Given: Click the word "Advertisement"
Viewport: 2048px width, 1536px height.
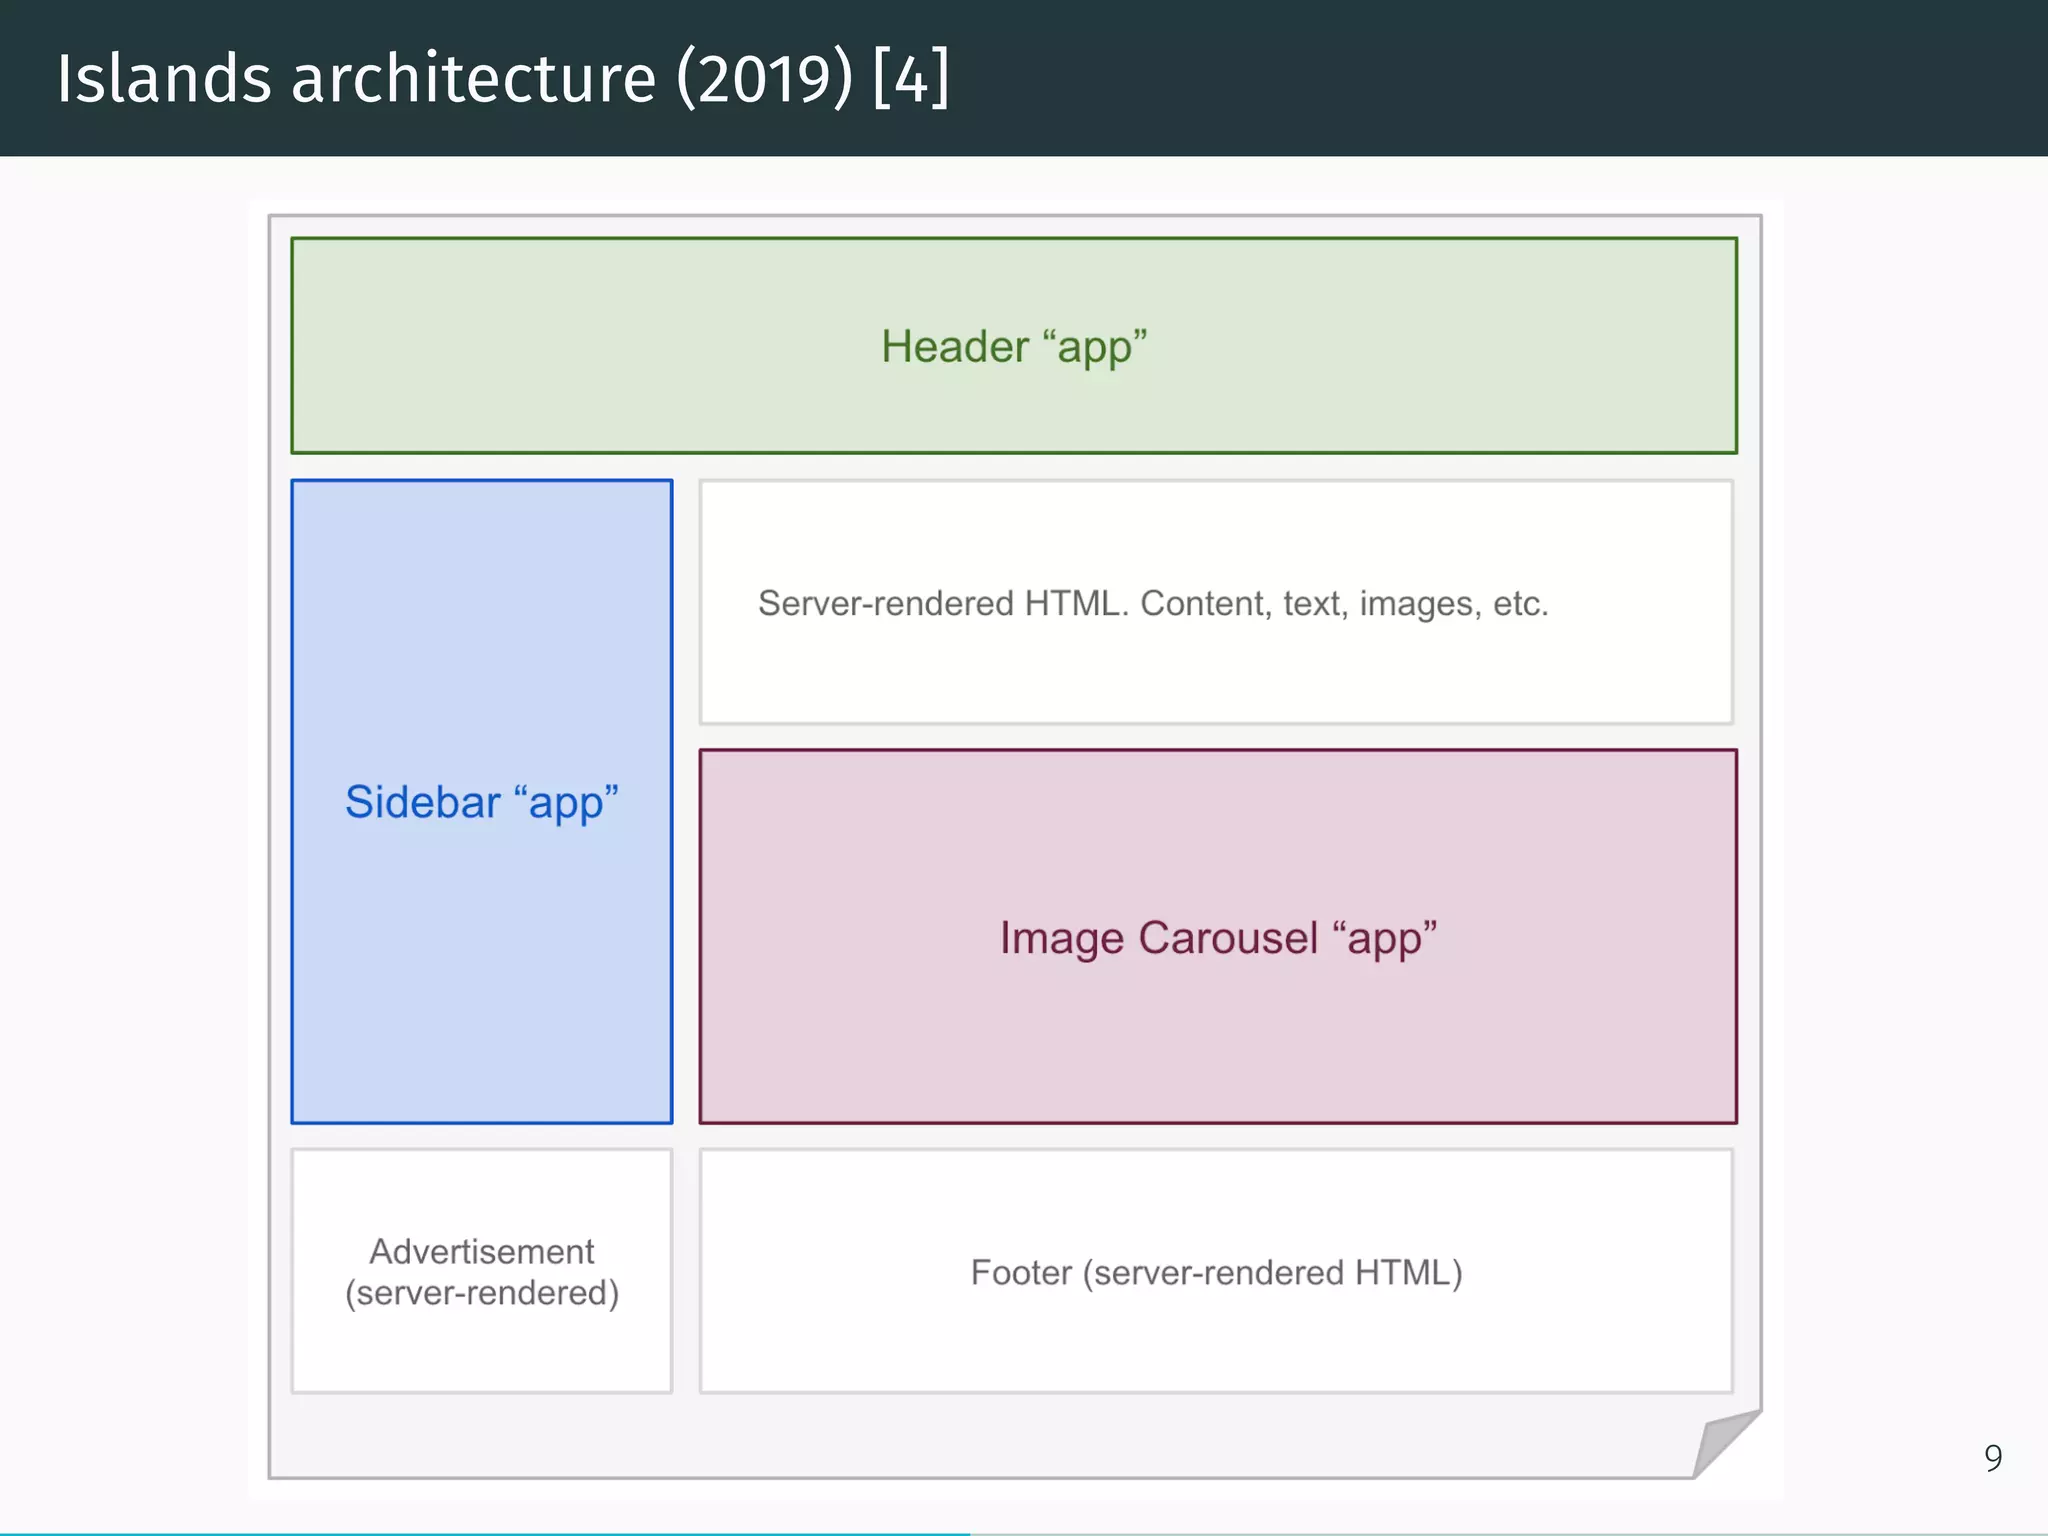Looking at the screenshot, I should [x=481, y=1251].
